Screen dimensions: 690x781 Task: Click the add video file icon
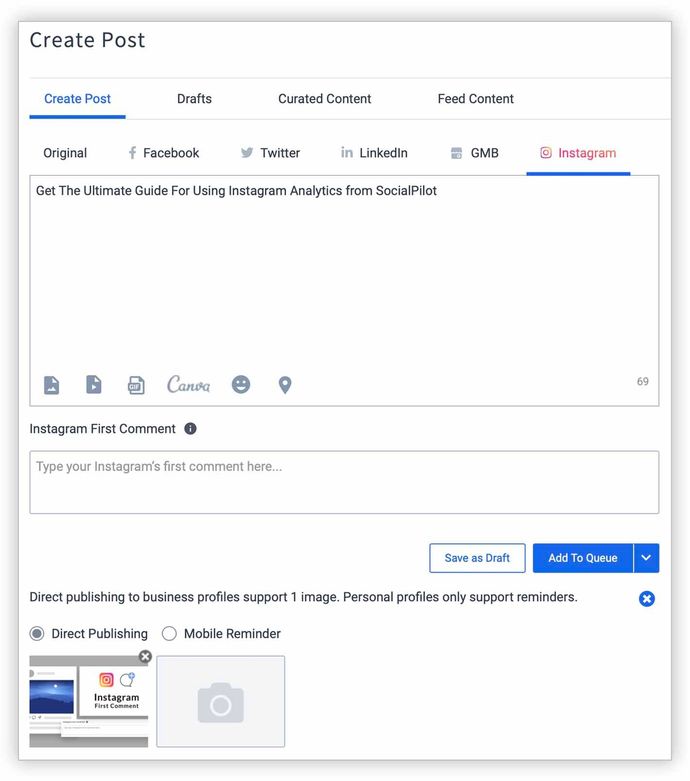coord(93,385)
